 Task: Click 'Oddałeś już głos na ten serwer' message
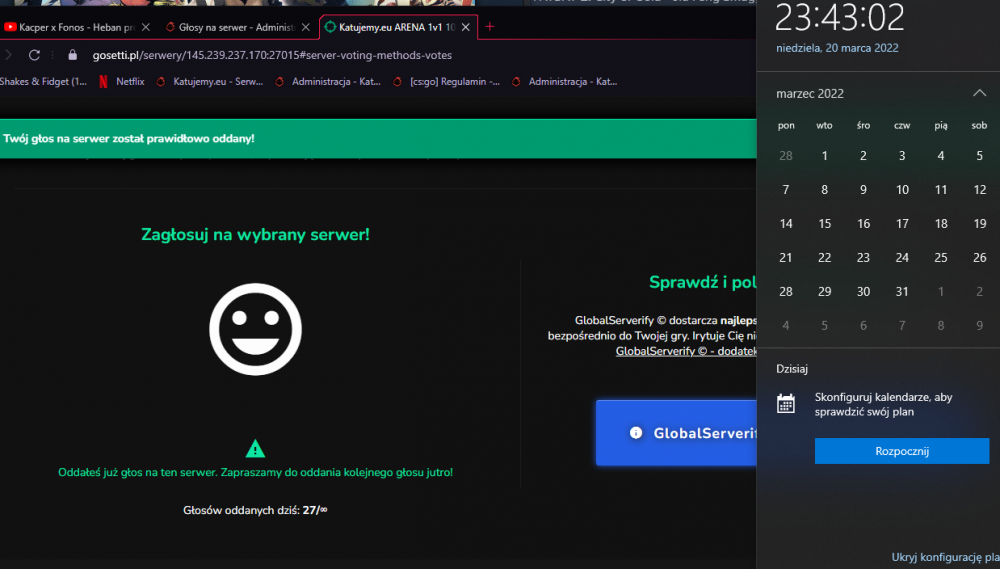tap(255, 473)
